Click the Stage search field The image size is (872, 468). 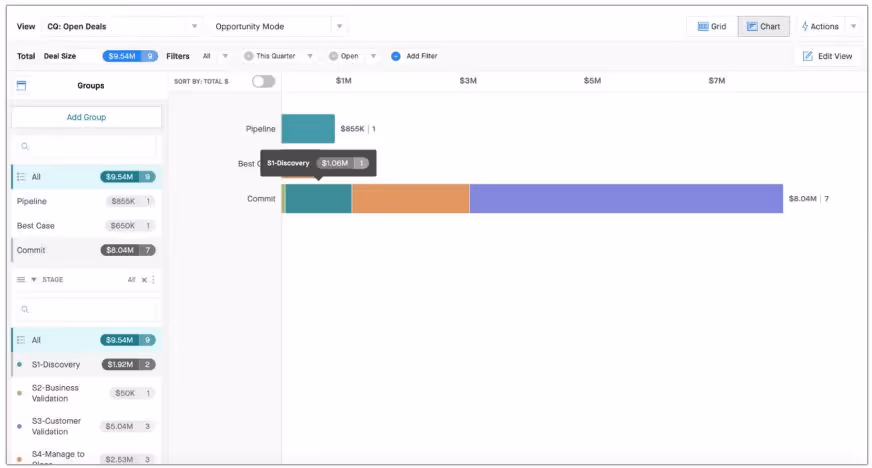coord(86,309)
